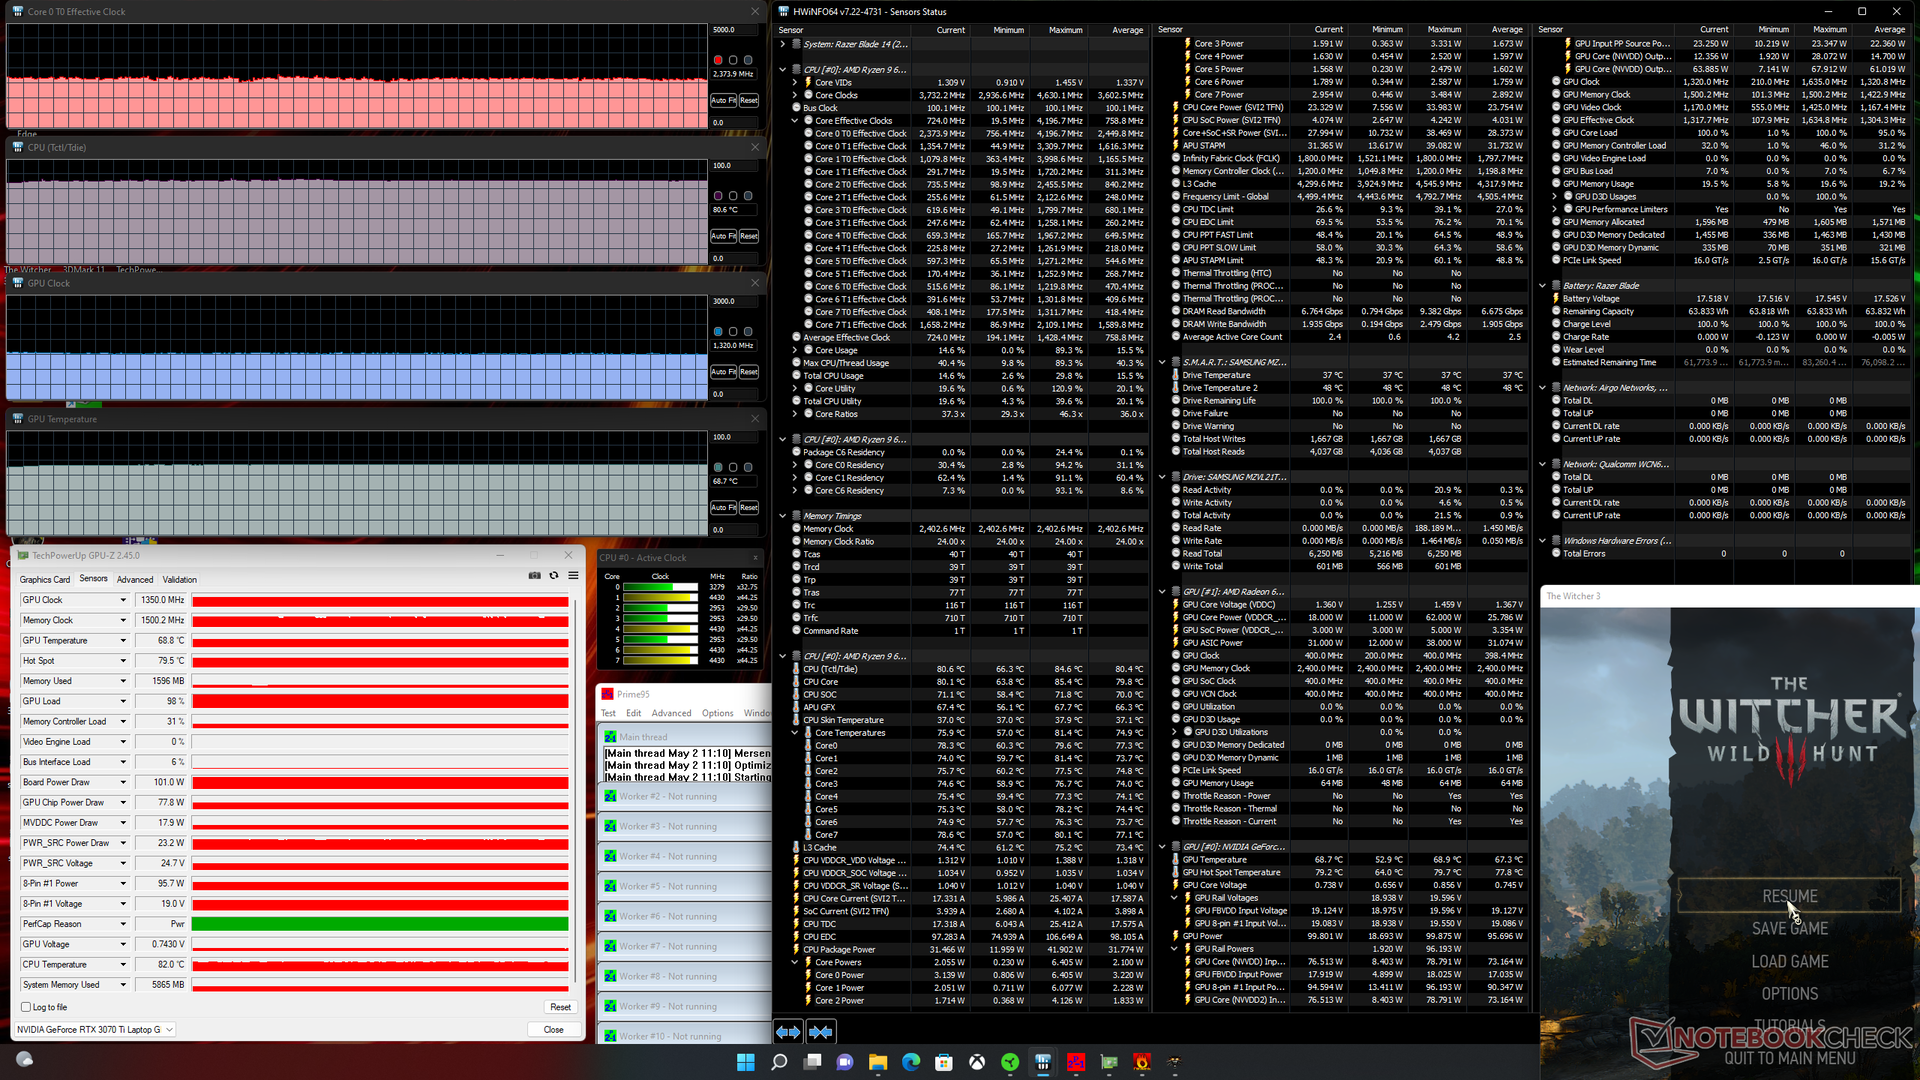Toggle purple color dot on CPU Tctl/Tdie graph
This screenshot has height=1080, width=1920.
[718, 196]
